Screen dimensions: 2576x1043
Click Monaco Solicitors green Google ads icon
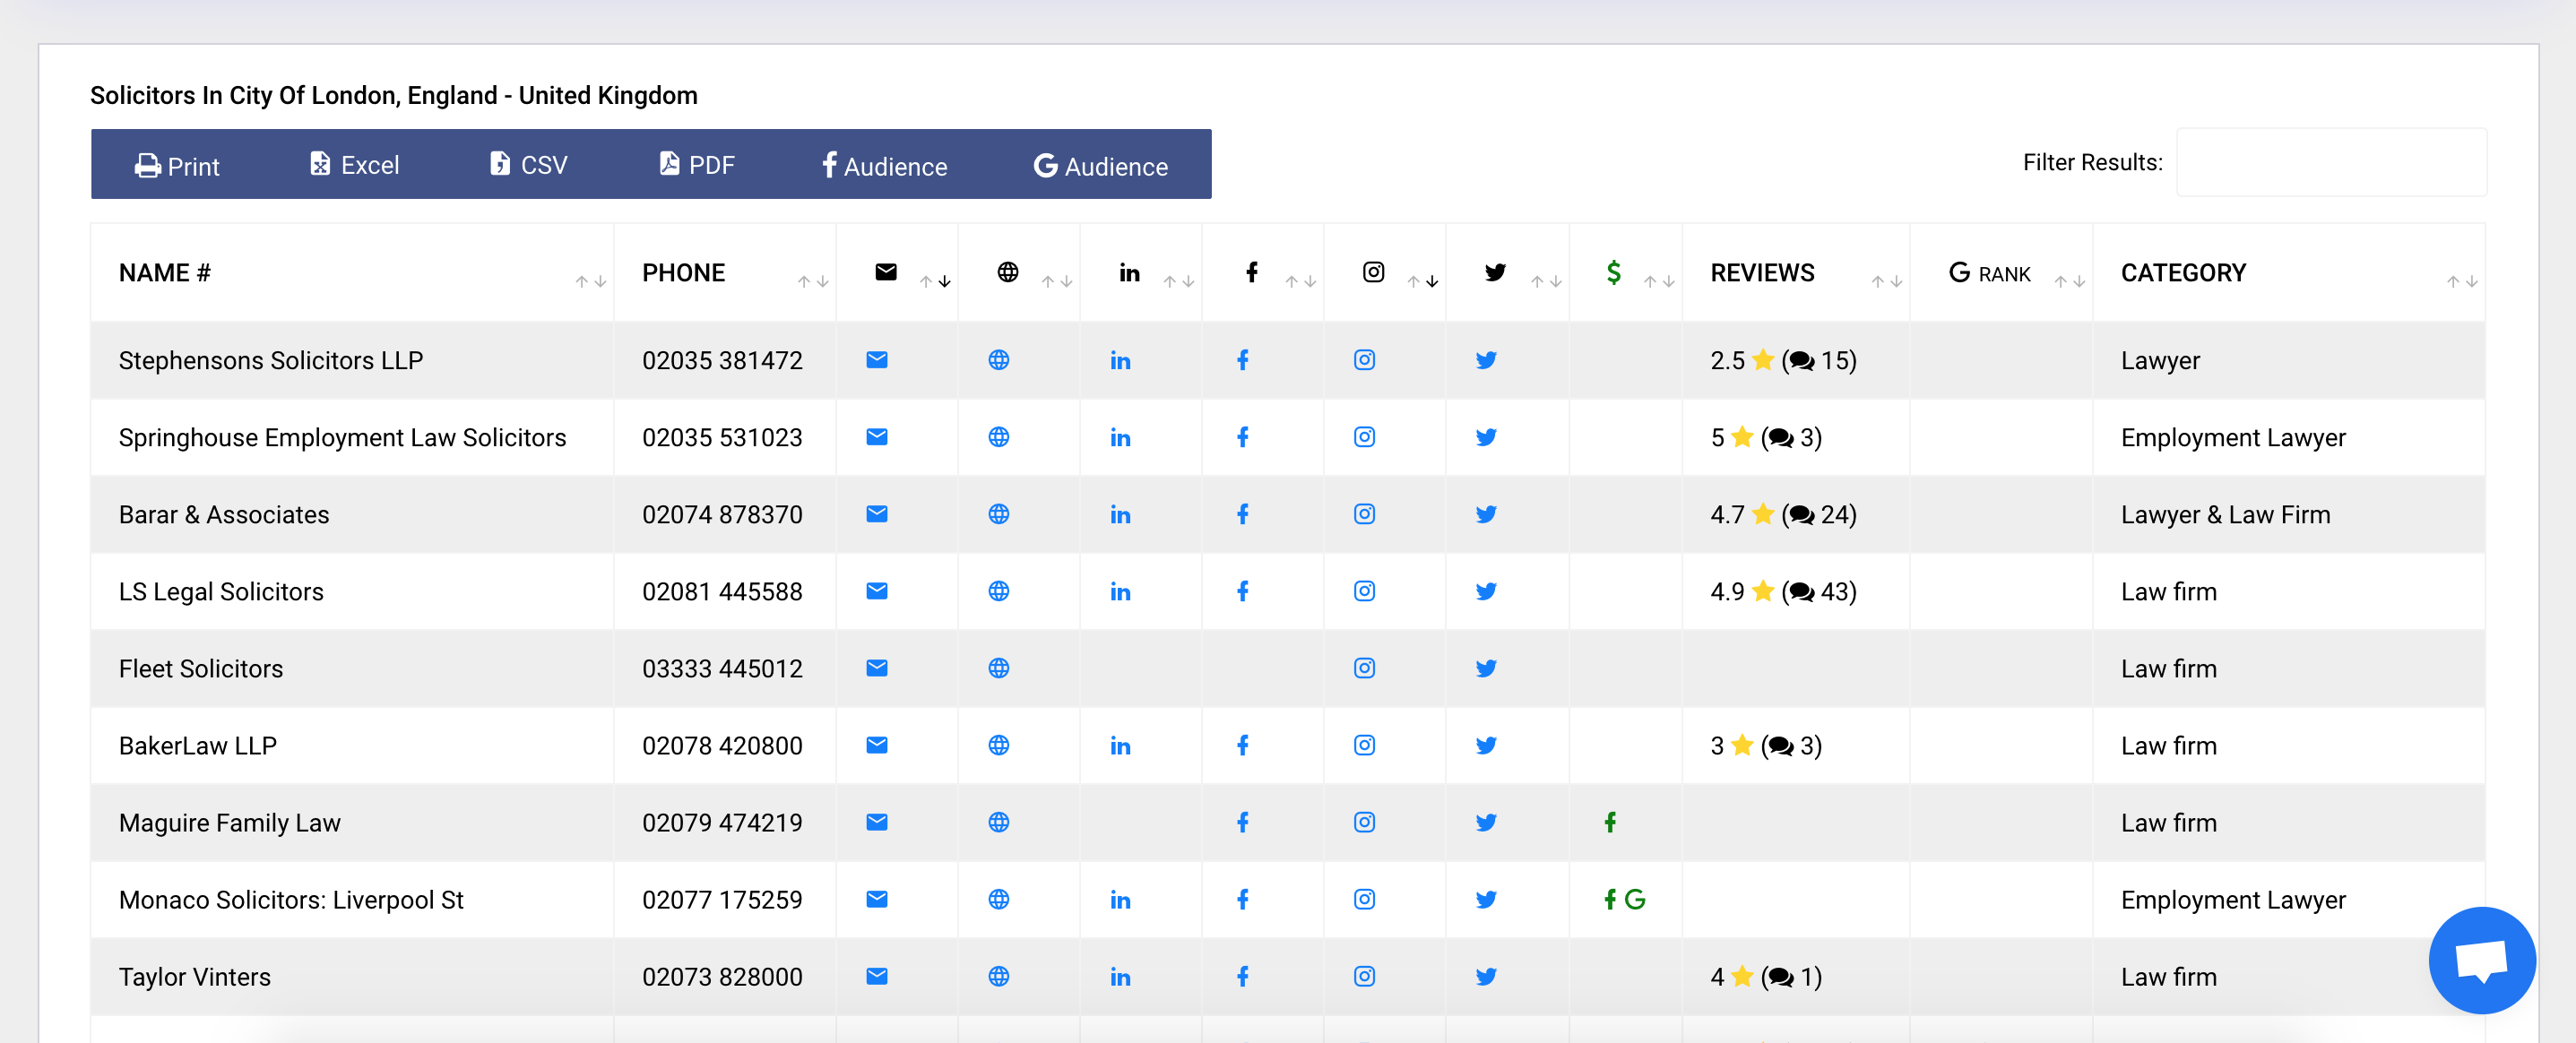pyautogui.click(x=1635, y=899)
